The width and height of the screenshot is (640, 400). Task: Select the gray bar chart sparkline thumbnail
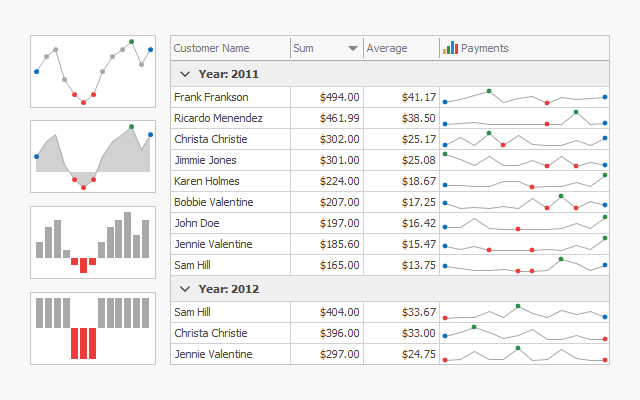(x=93, y=242)
